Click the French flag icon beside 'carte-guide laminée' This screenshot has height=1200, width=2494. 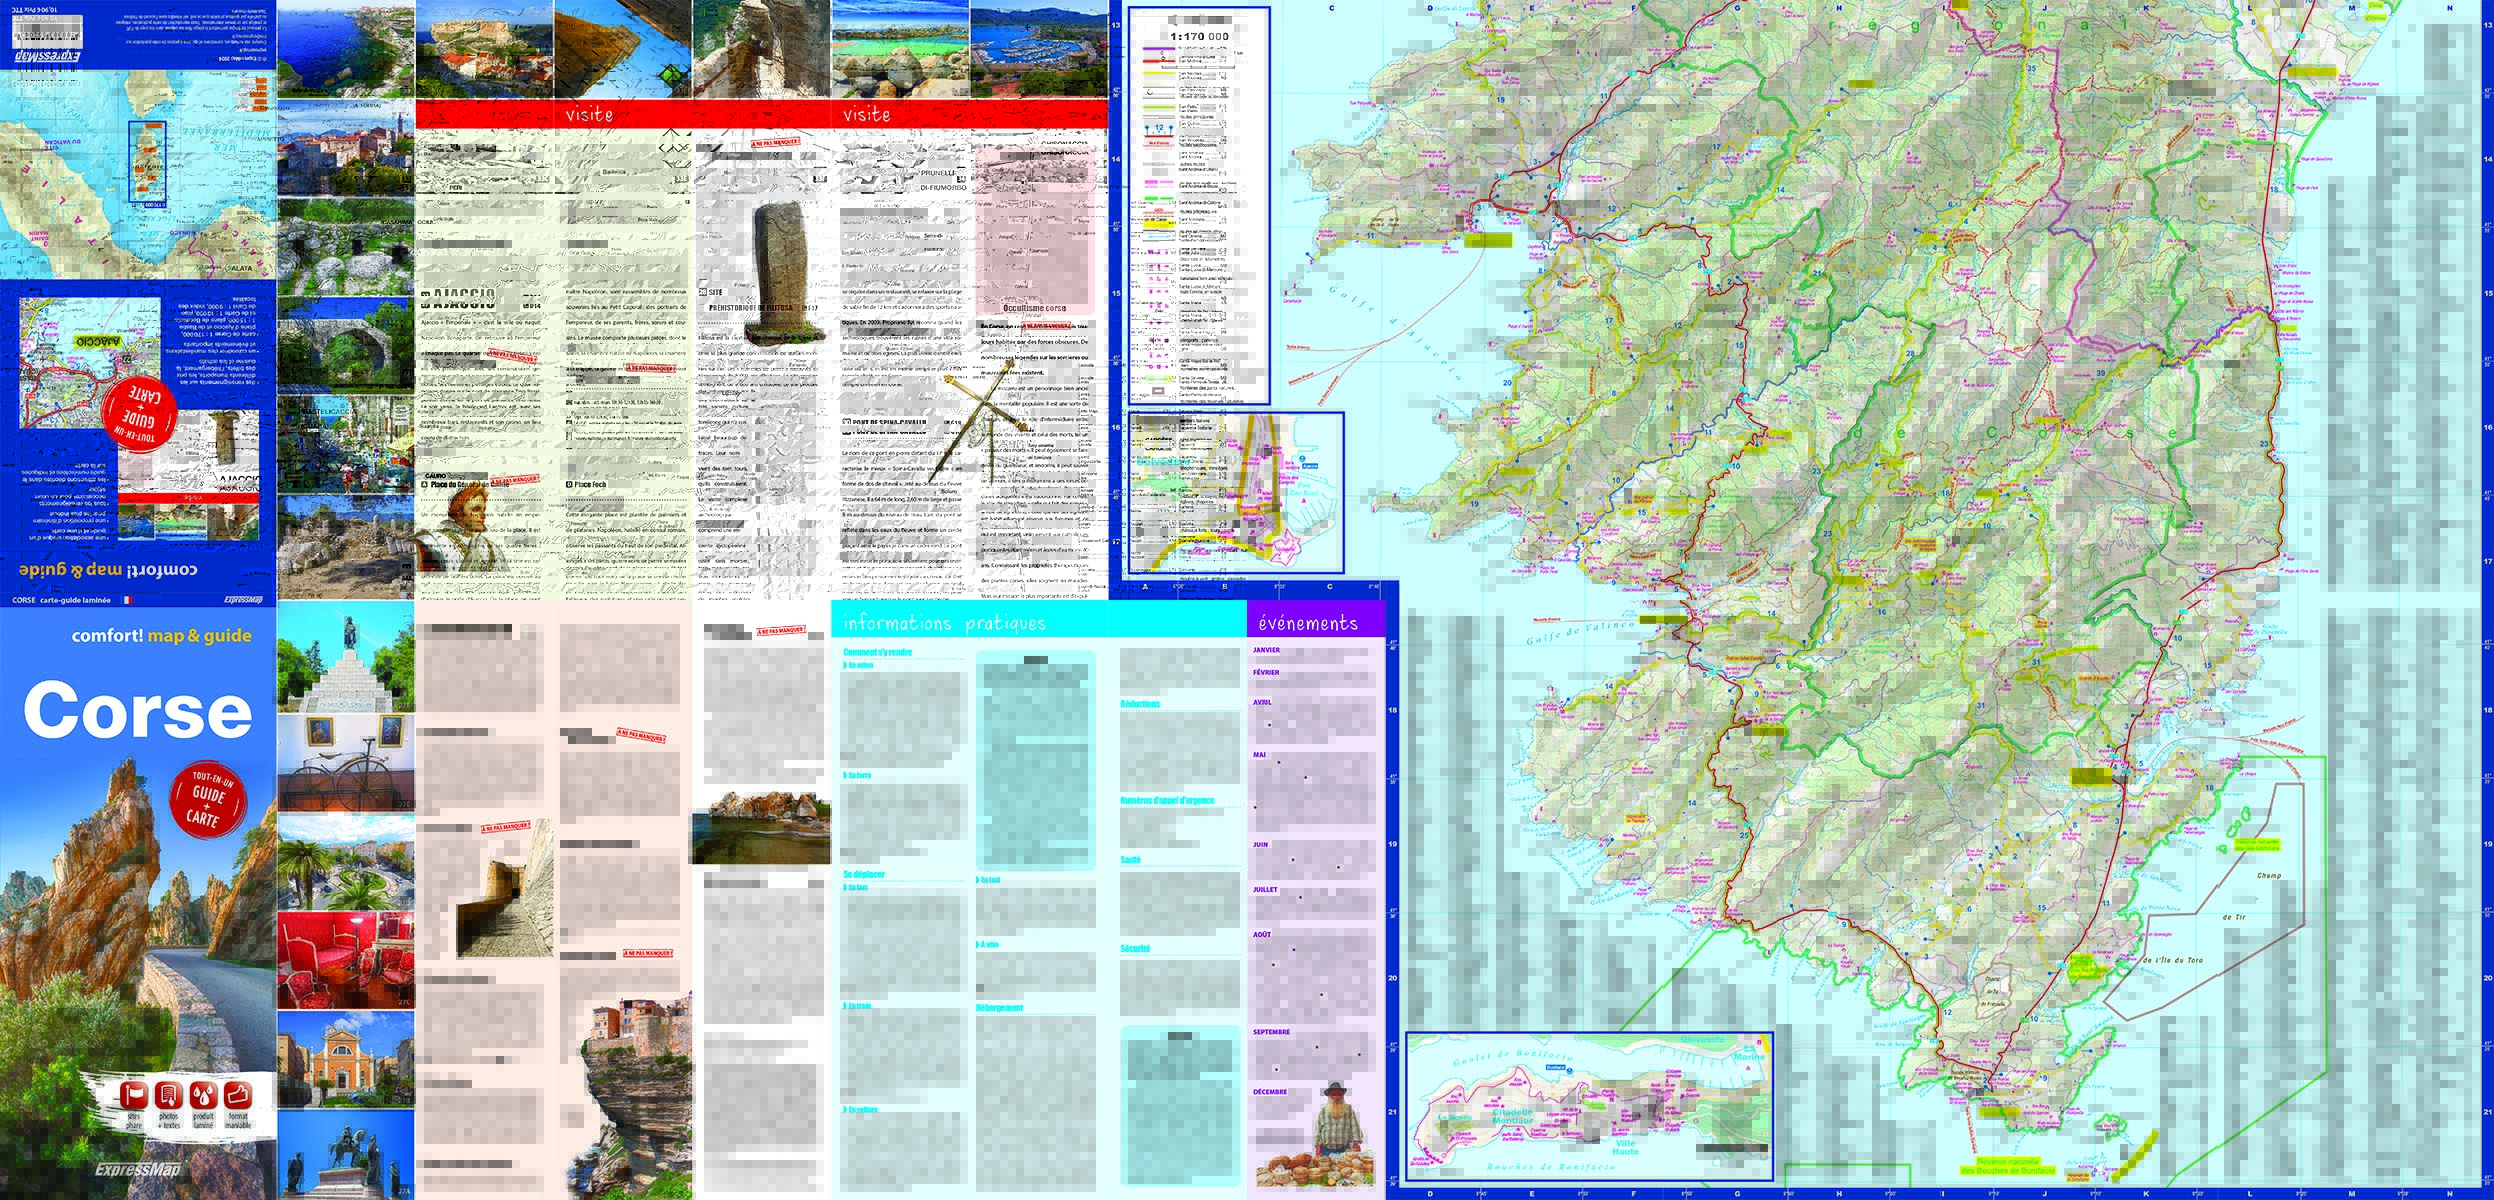tap(127, 600)
